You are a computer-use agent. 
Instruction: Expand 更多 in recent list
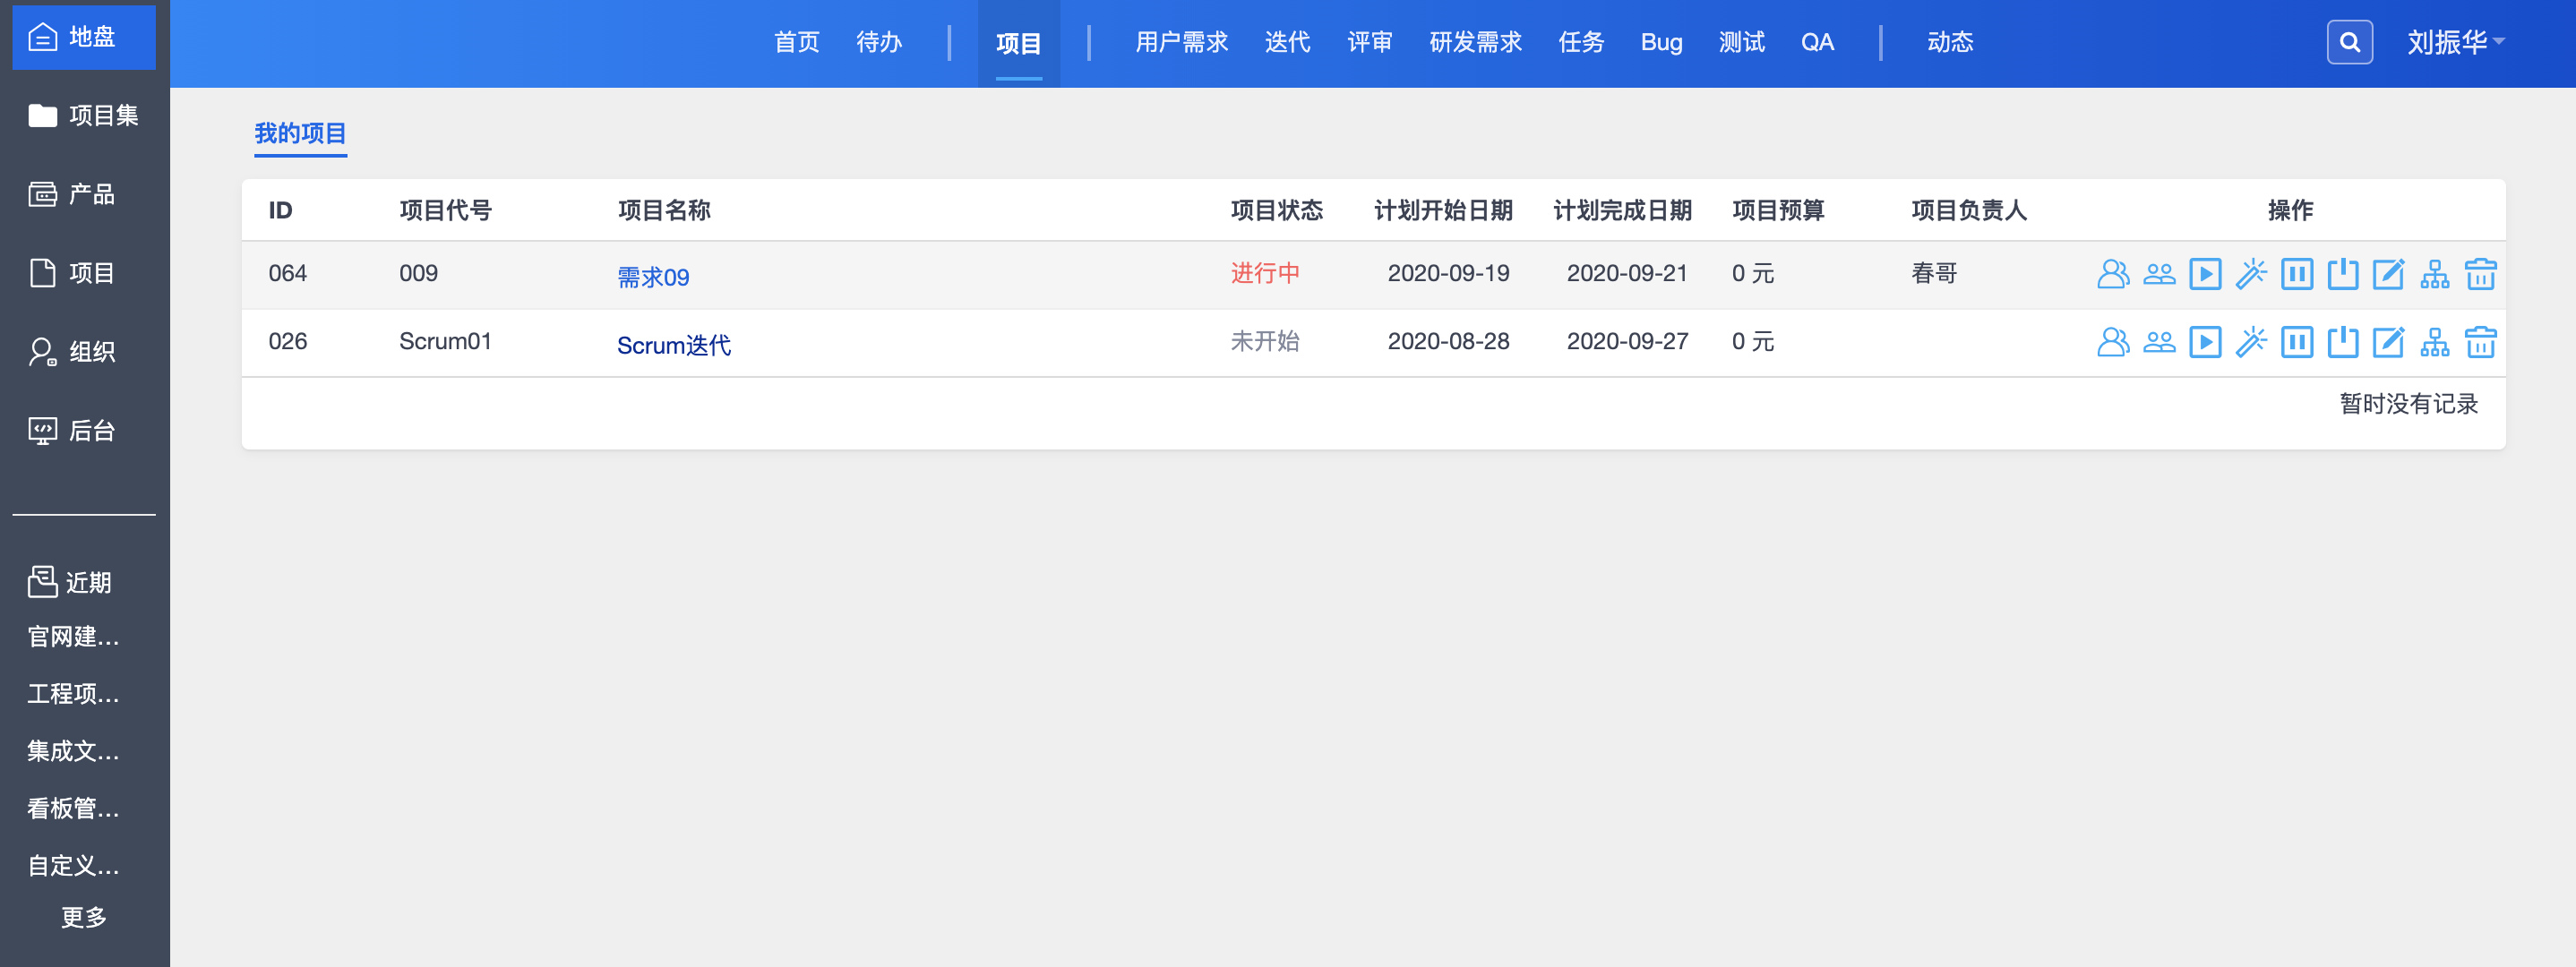click(83, 917)
